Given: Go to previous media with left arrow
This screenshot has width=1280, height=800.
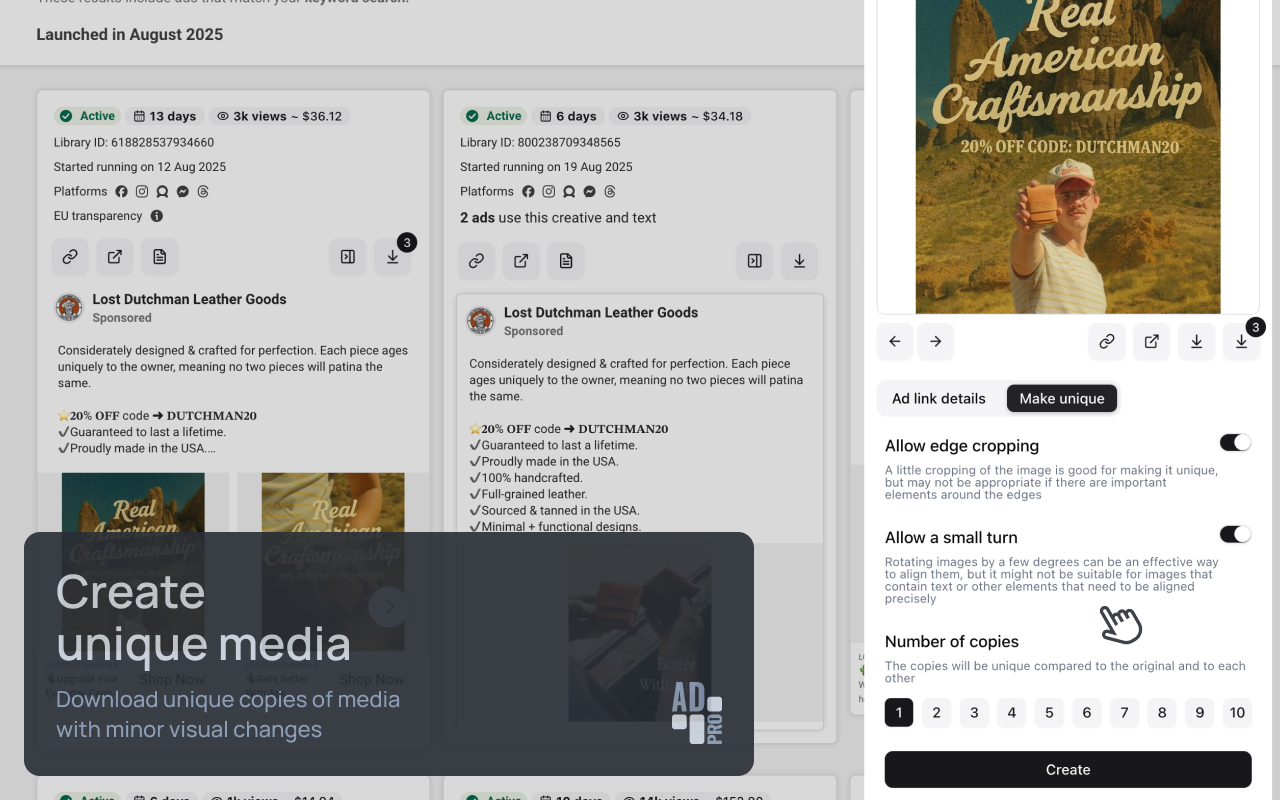Looking at the screenshot, I should (895, 341).
